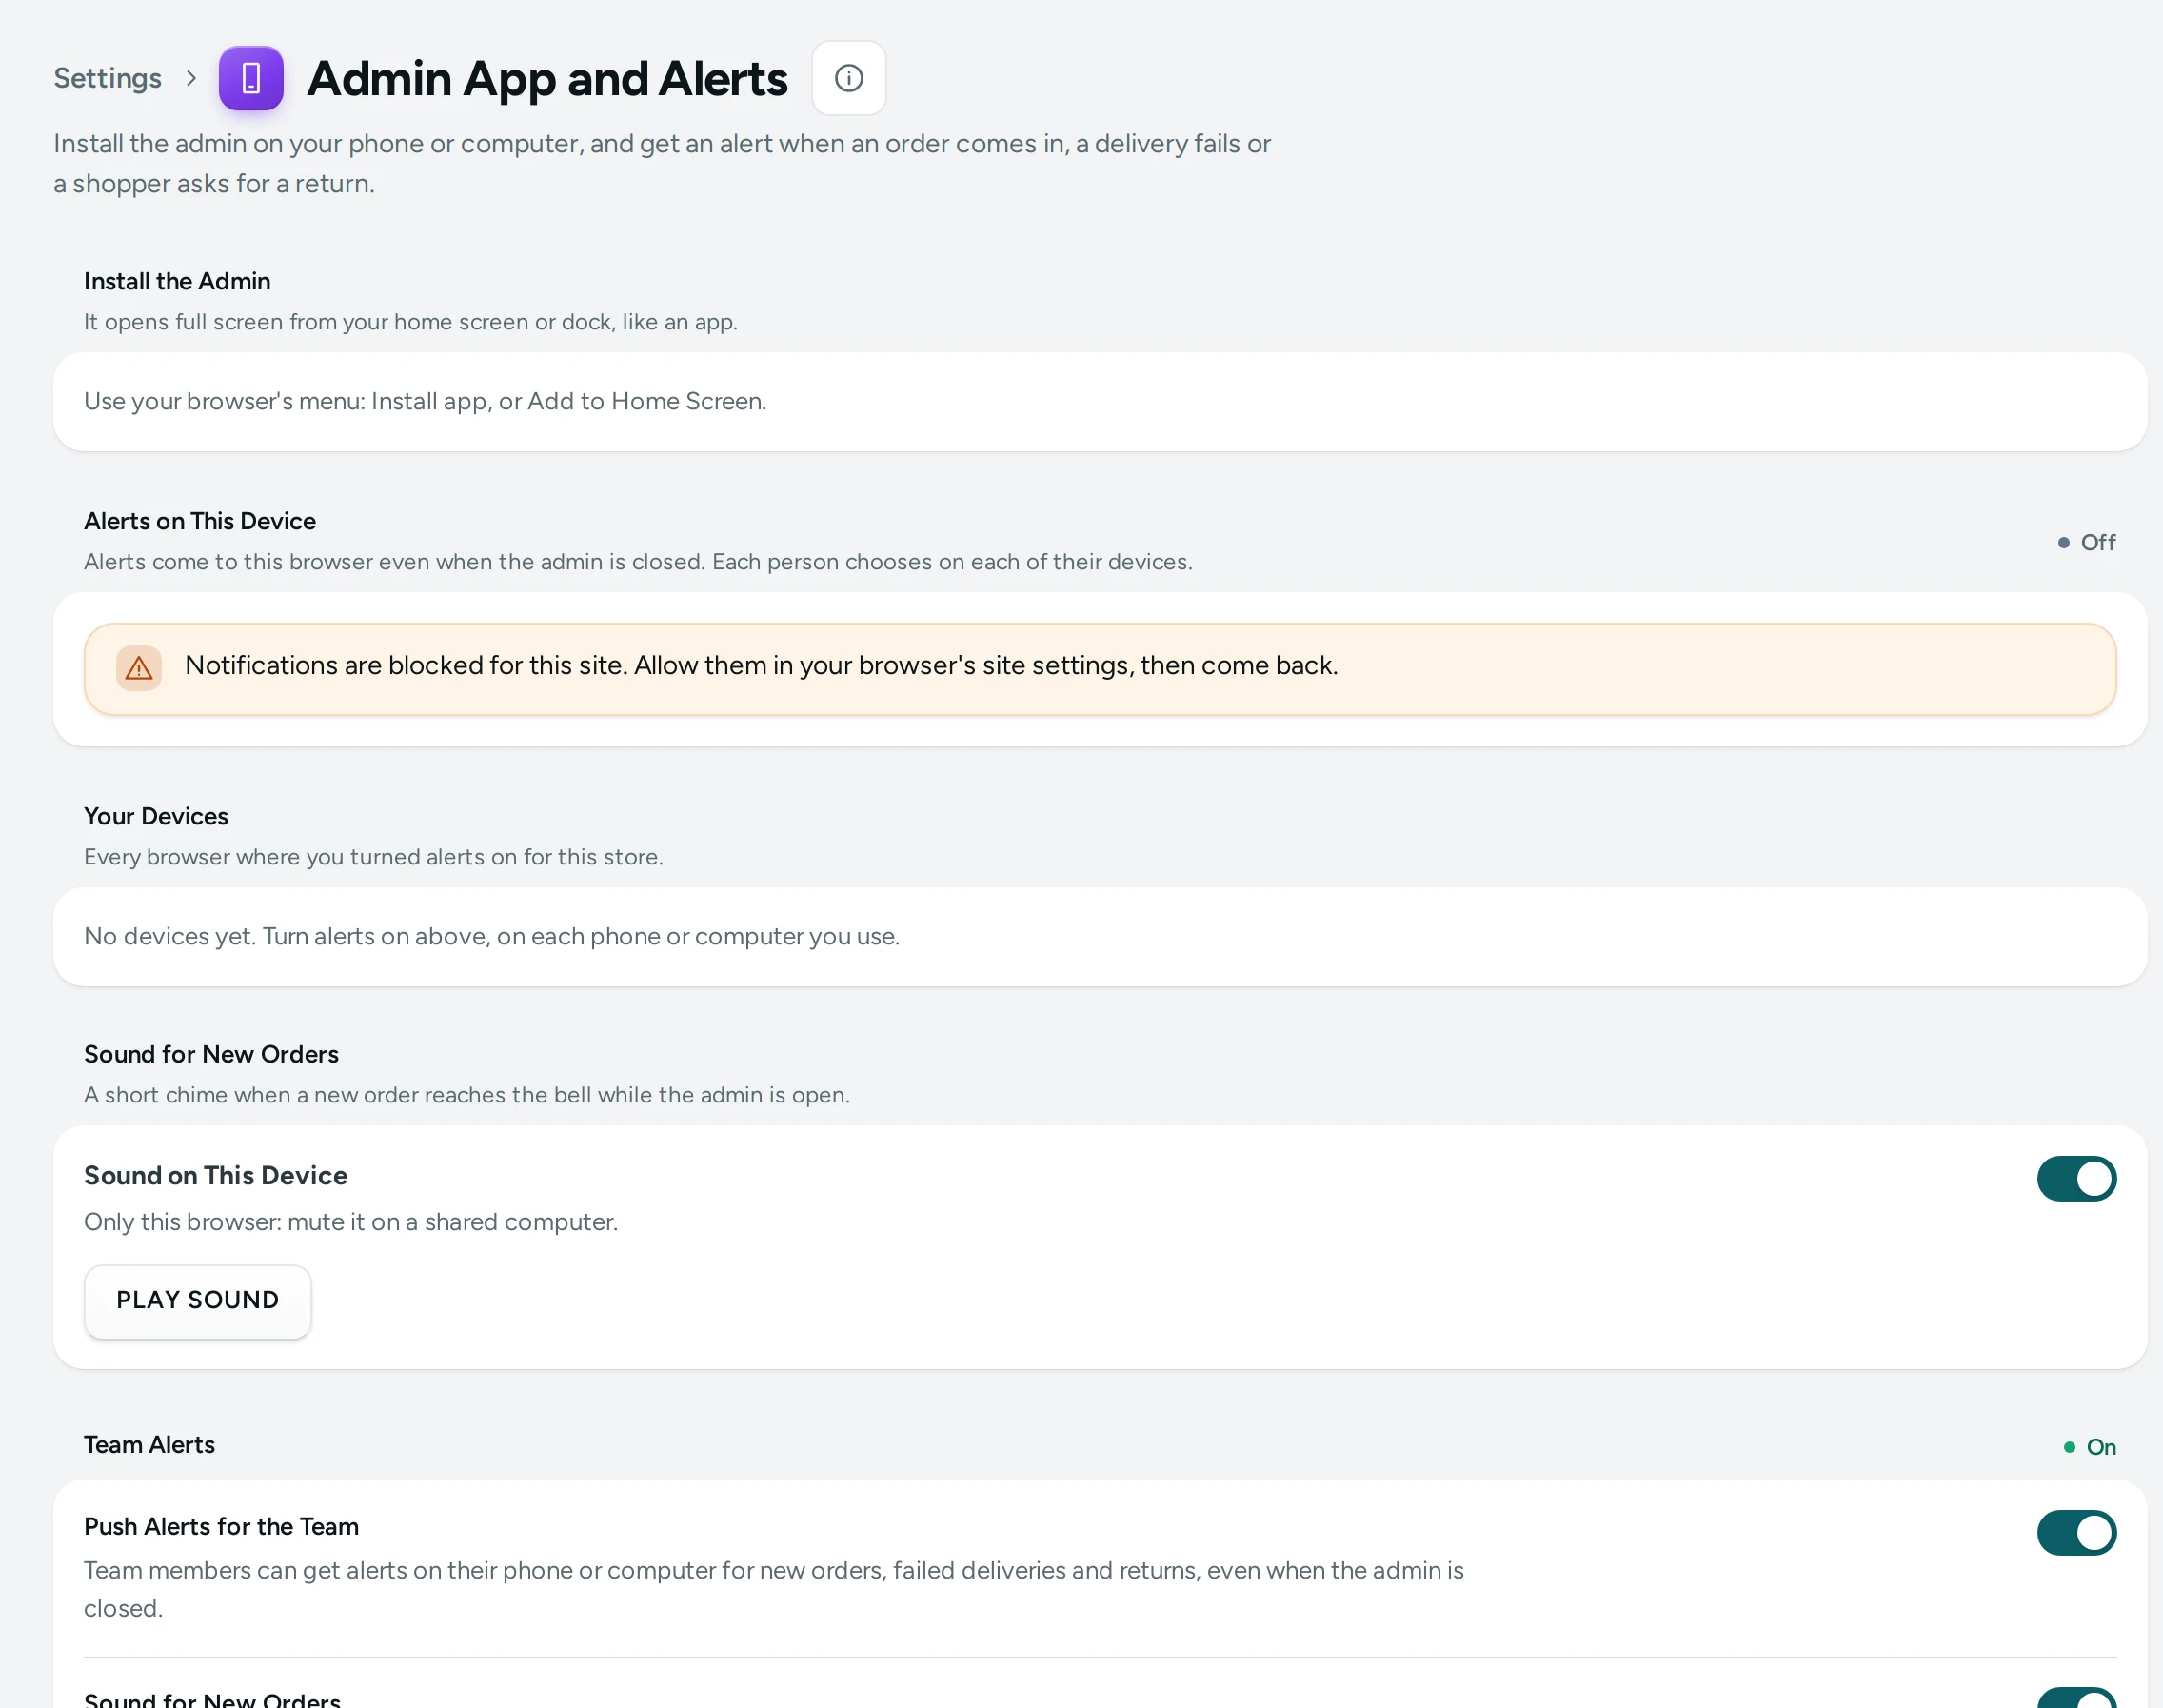The height and width of the screenshot is (1708, 2163).
Task: Disable Push Alerts for the Team toggle
Action: pyautogui.click(x=2076, y=1532)
